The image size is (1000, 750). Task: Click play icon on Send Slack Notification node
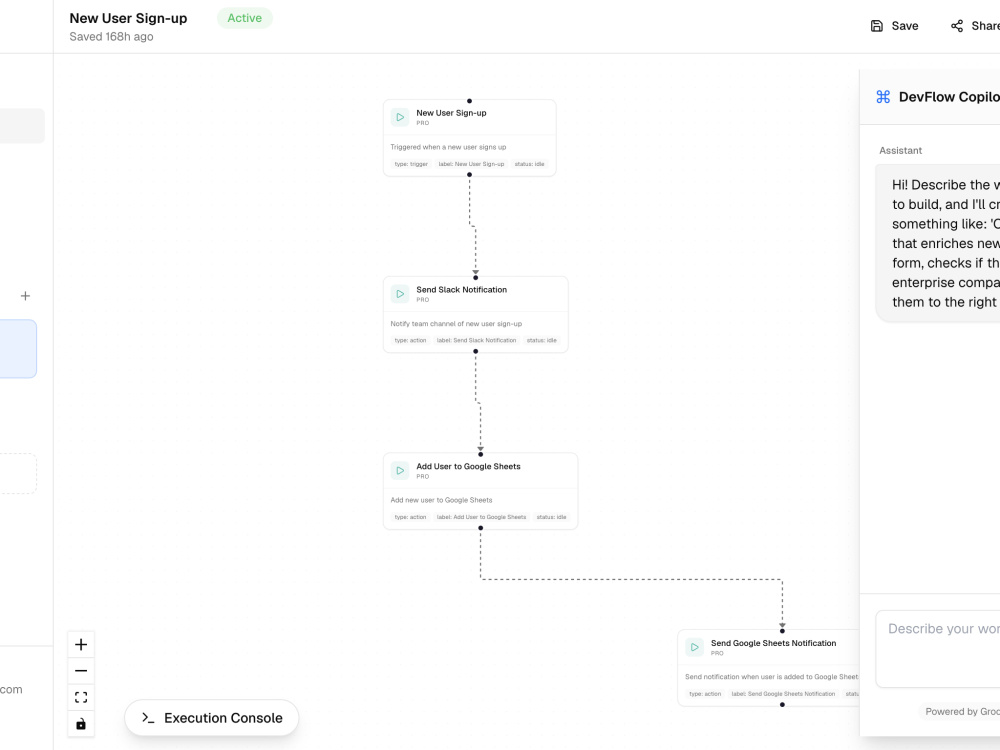(x=400, y=294)
